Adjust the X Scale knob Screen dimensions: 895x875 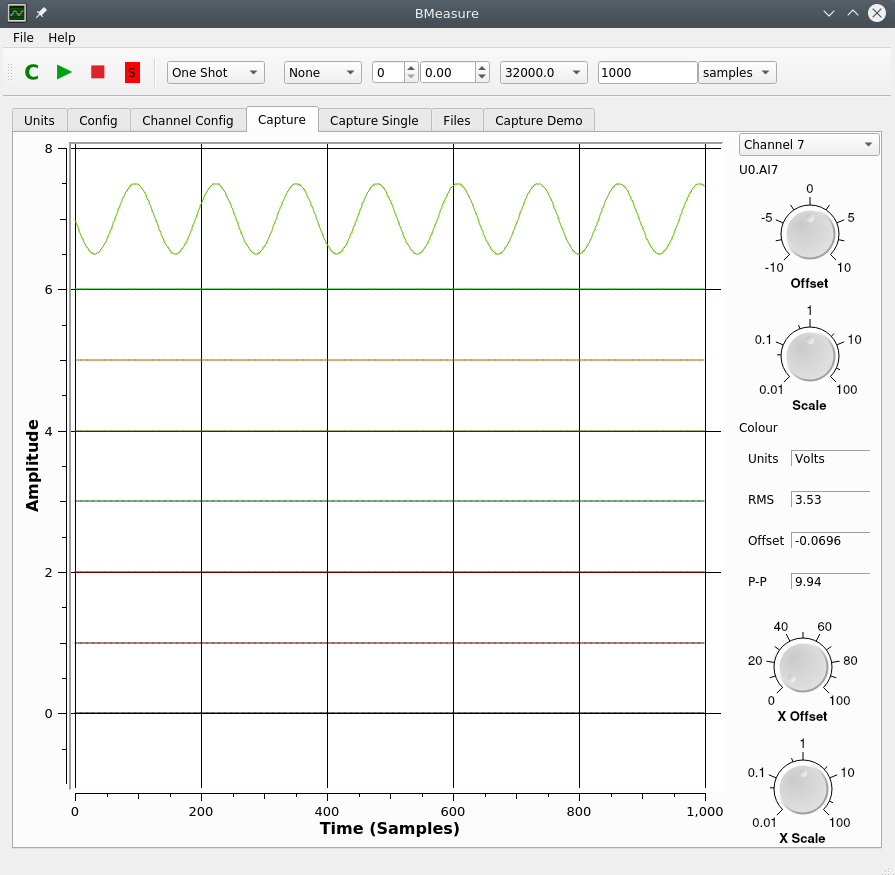tap(802, 788)
